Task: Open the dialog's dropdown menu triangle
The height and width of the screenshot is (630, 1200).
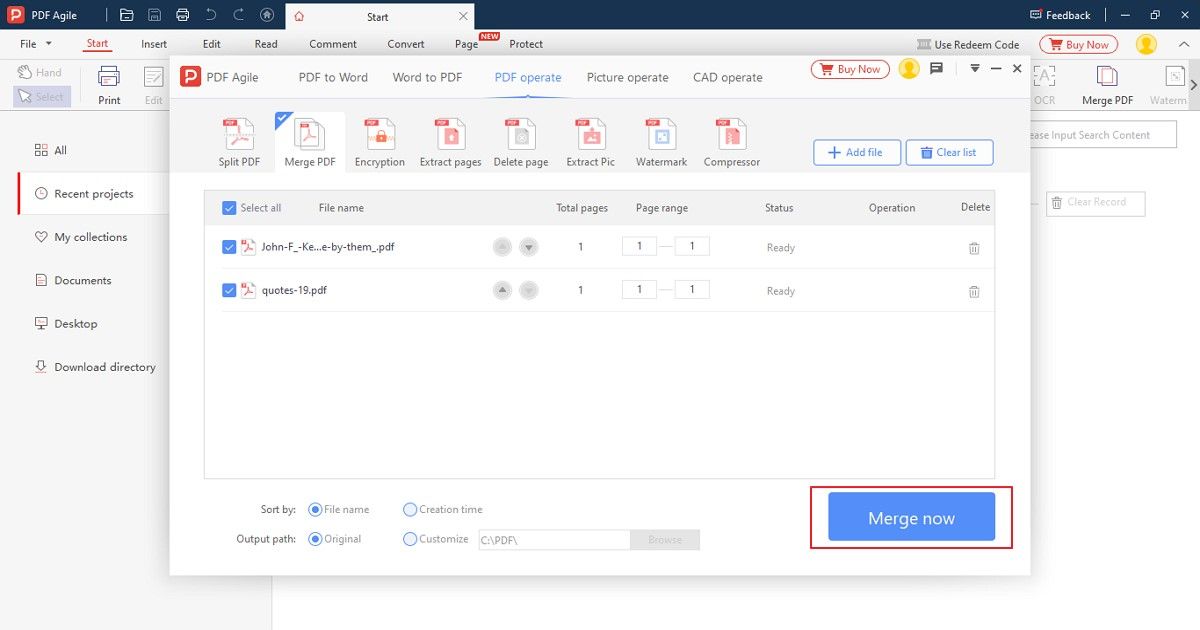Action: click(x=975, y=69)
